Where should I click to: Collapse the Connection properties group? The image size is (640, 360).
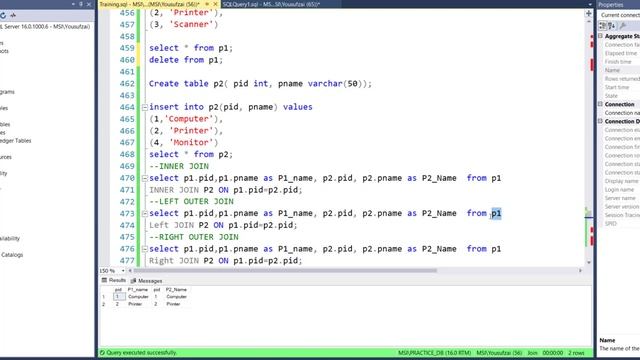coord(600,104)
